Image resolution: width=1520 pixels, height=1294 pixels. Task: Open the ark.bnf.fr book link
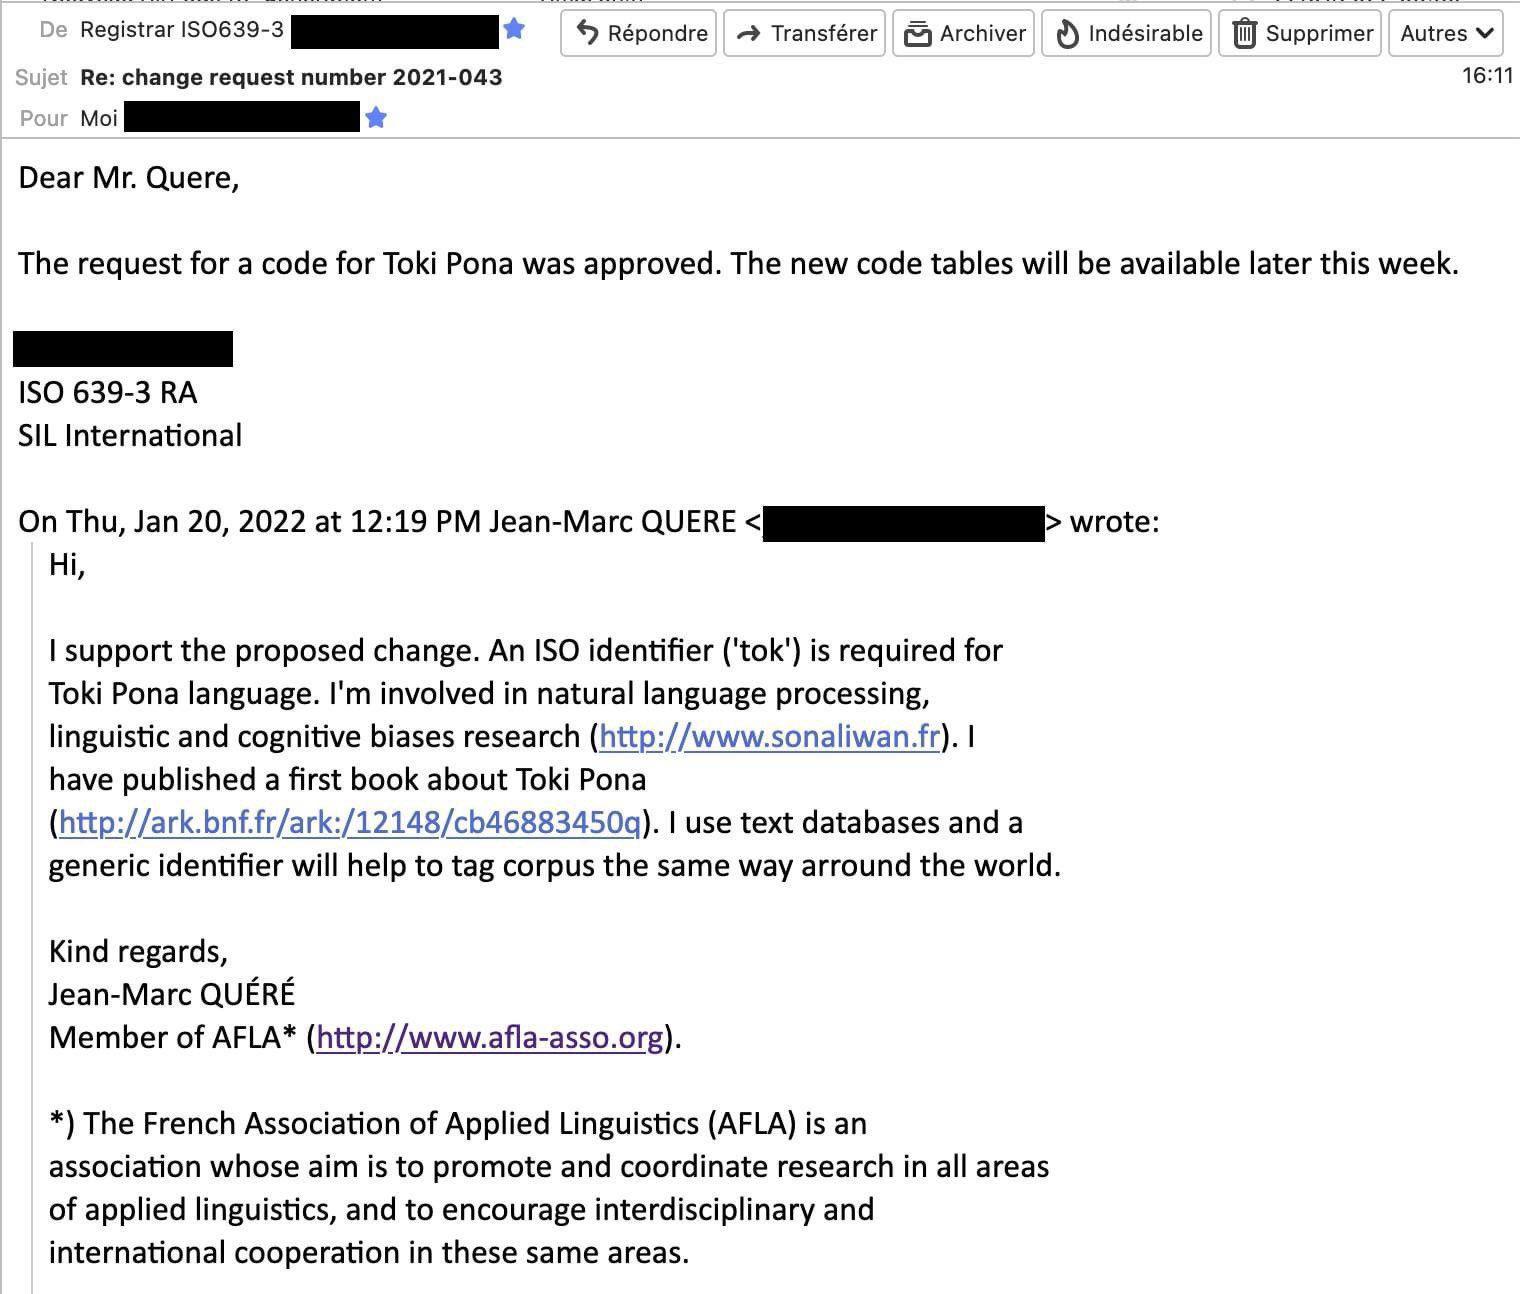point(350,822)
